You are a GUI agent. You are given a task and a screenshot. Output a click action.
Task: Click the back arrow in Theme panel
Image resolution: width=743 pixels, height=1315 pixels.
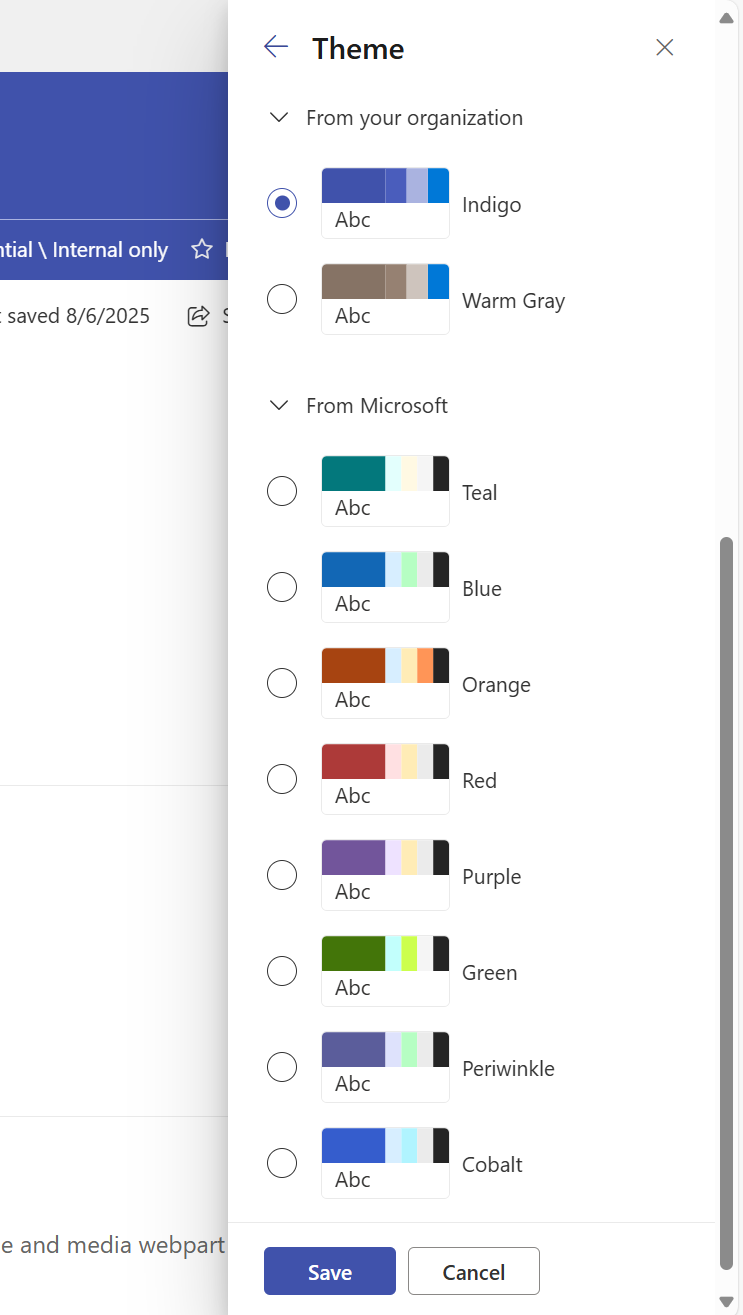pyautogui.click(x=275, y=46)
